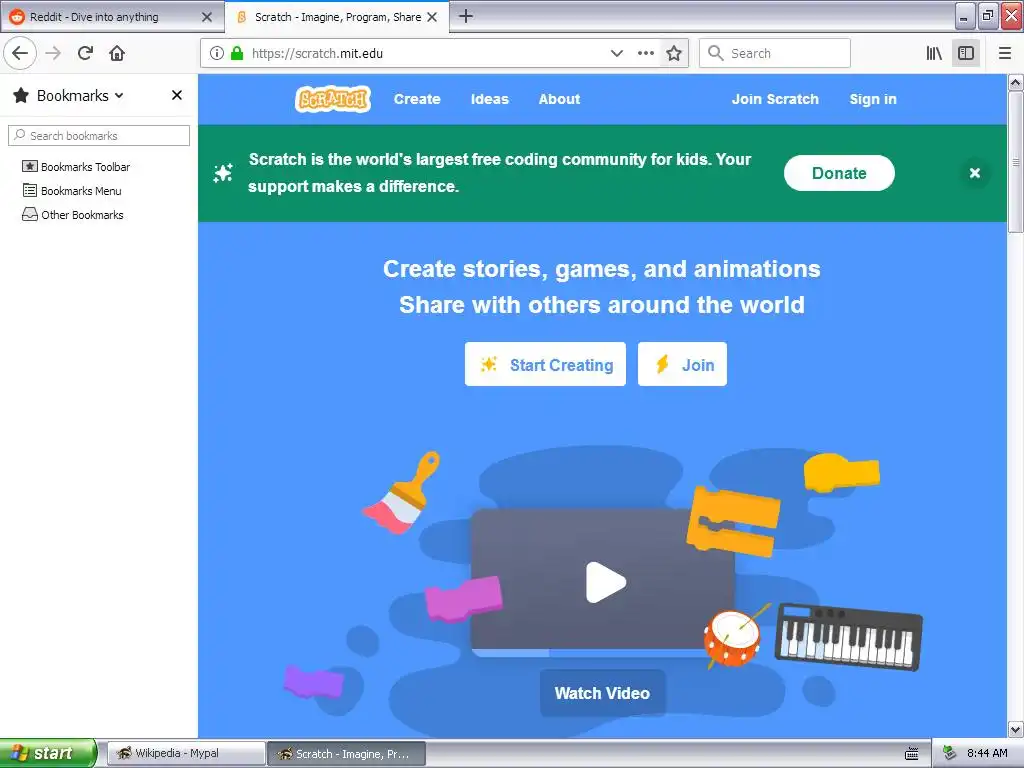
Task: Click Join Scratch in the navigation
Action: pyautogui.click(x=775, y=99)
